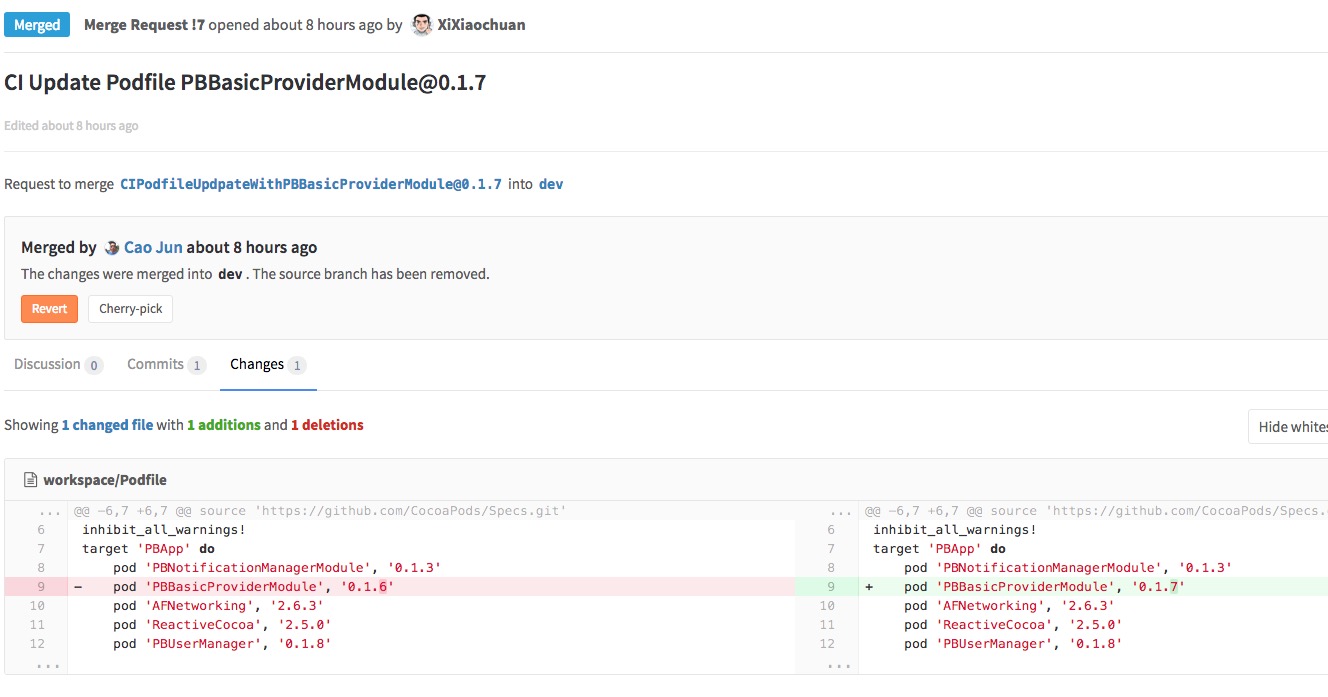Click XiXiaochuan's avatar icon
The height and width of the screenshot is (697, 1328).
(422, 24)
